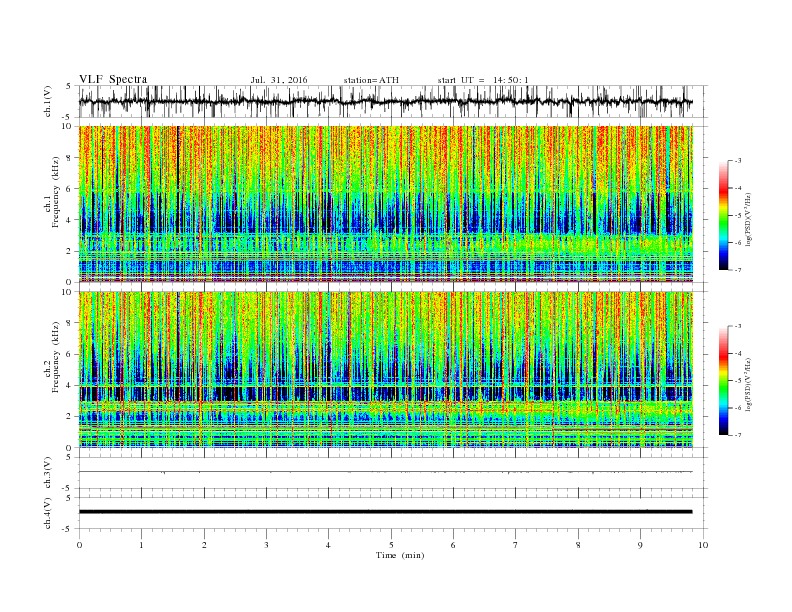Viewport: 792px width, 612px height.
Task: Click the "-3" value on ch.1 color bar
Action: tap(737, 161)
